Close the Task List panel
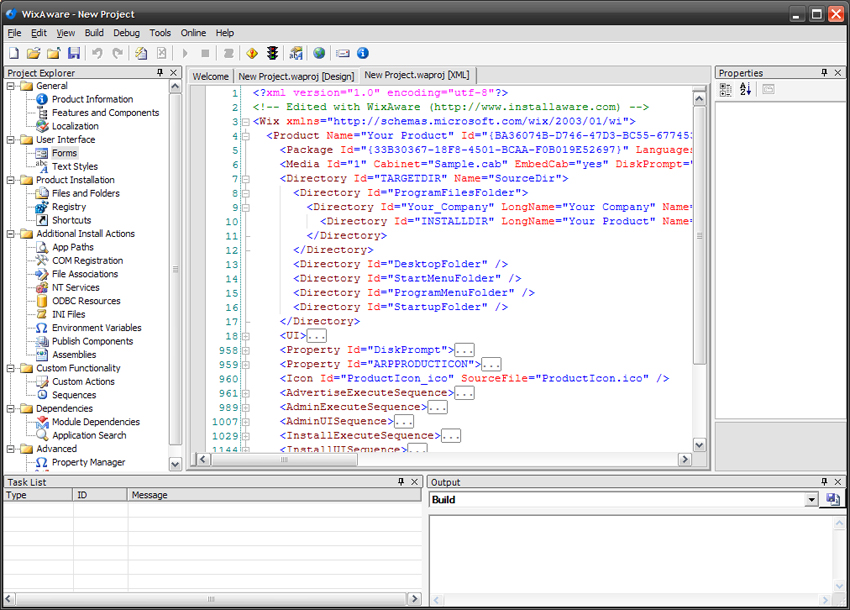Image resolution: width=850 pixels, height=610 pixels. [x=414, y=481]
